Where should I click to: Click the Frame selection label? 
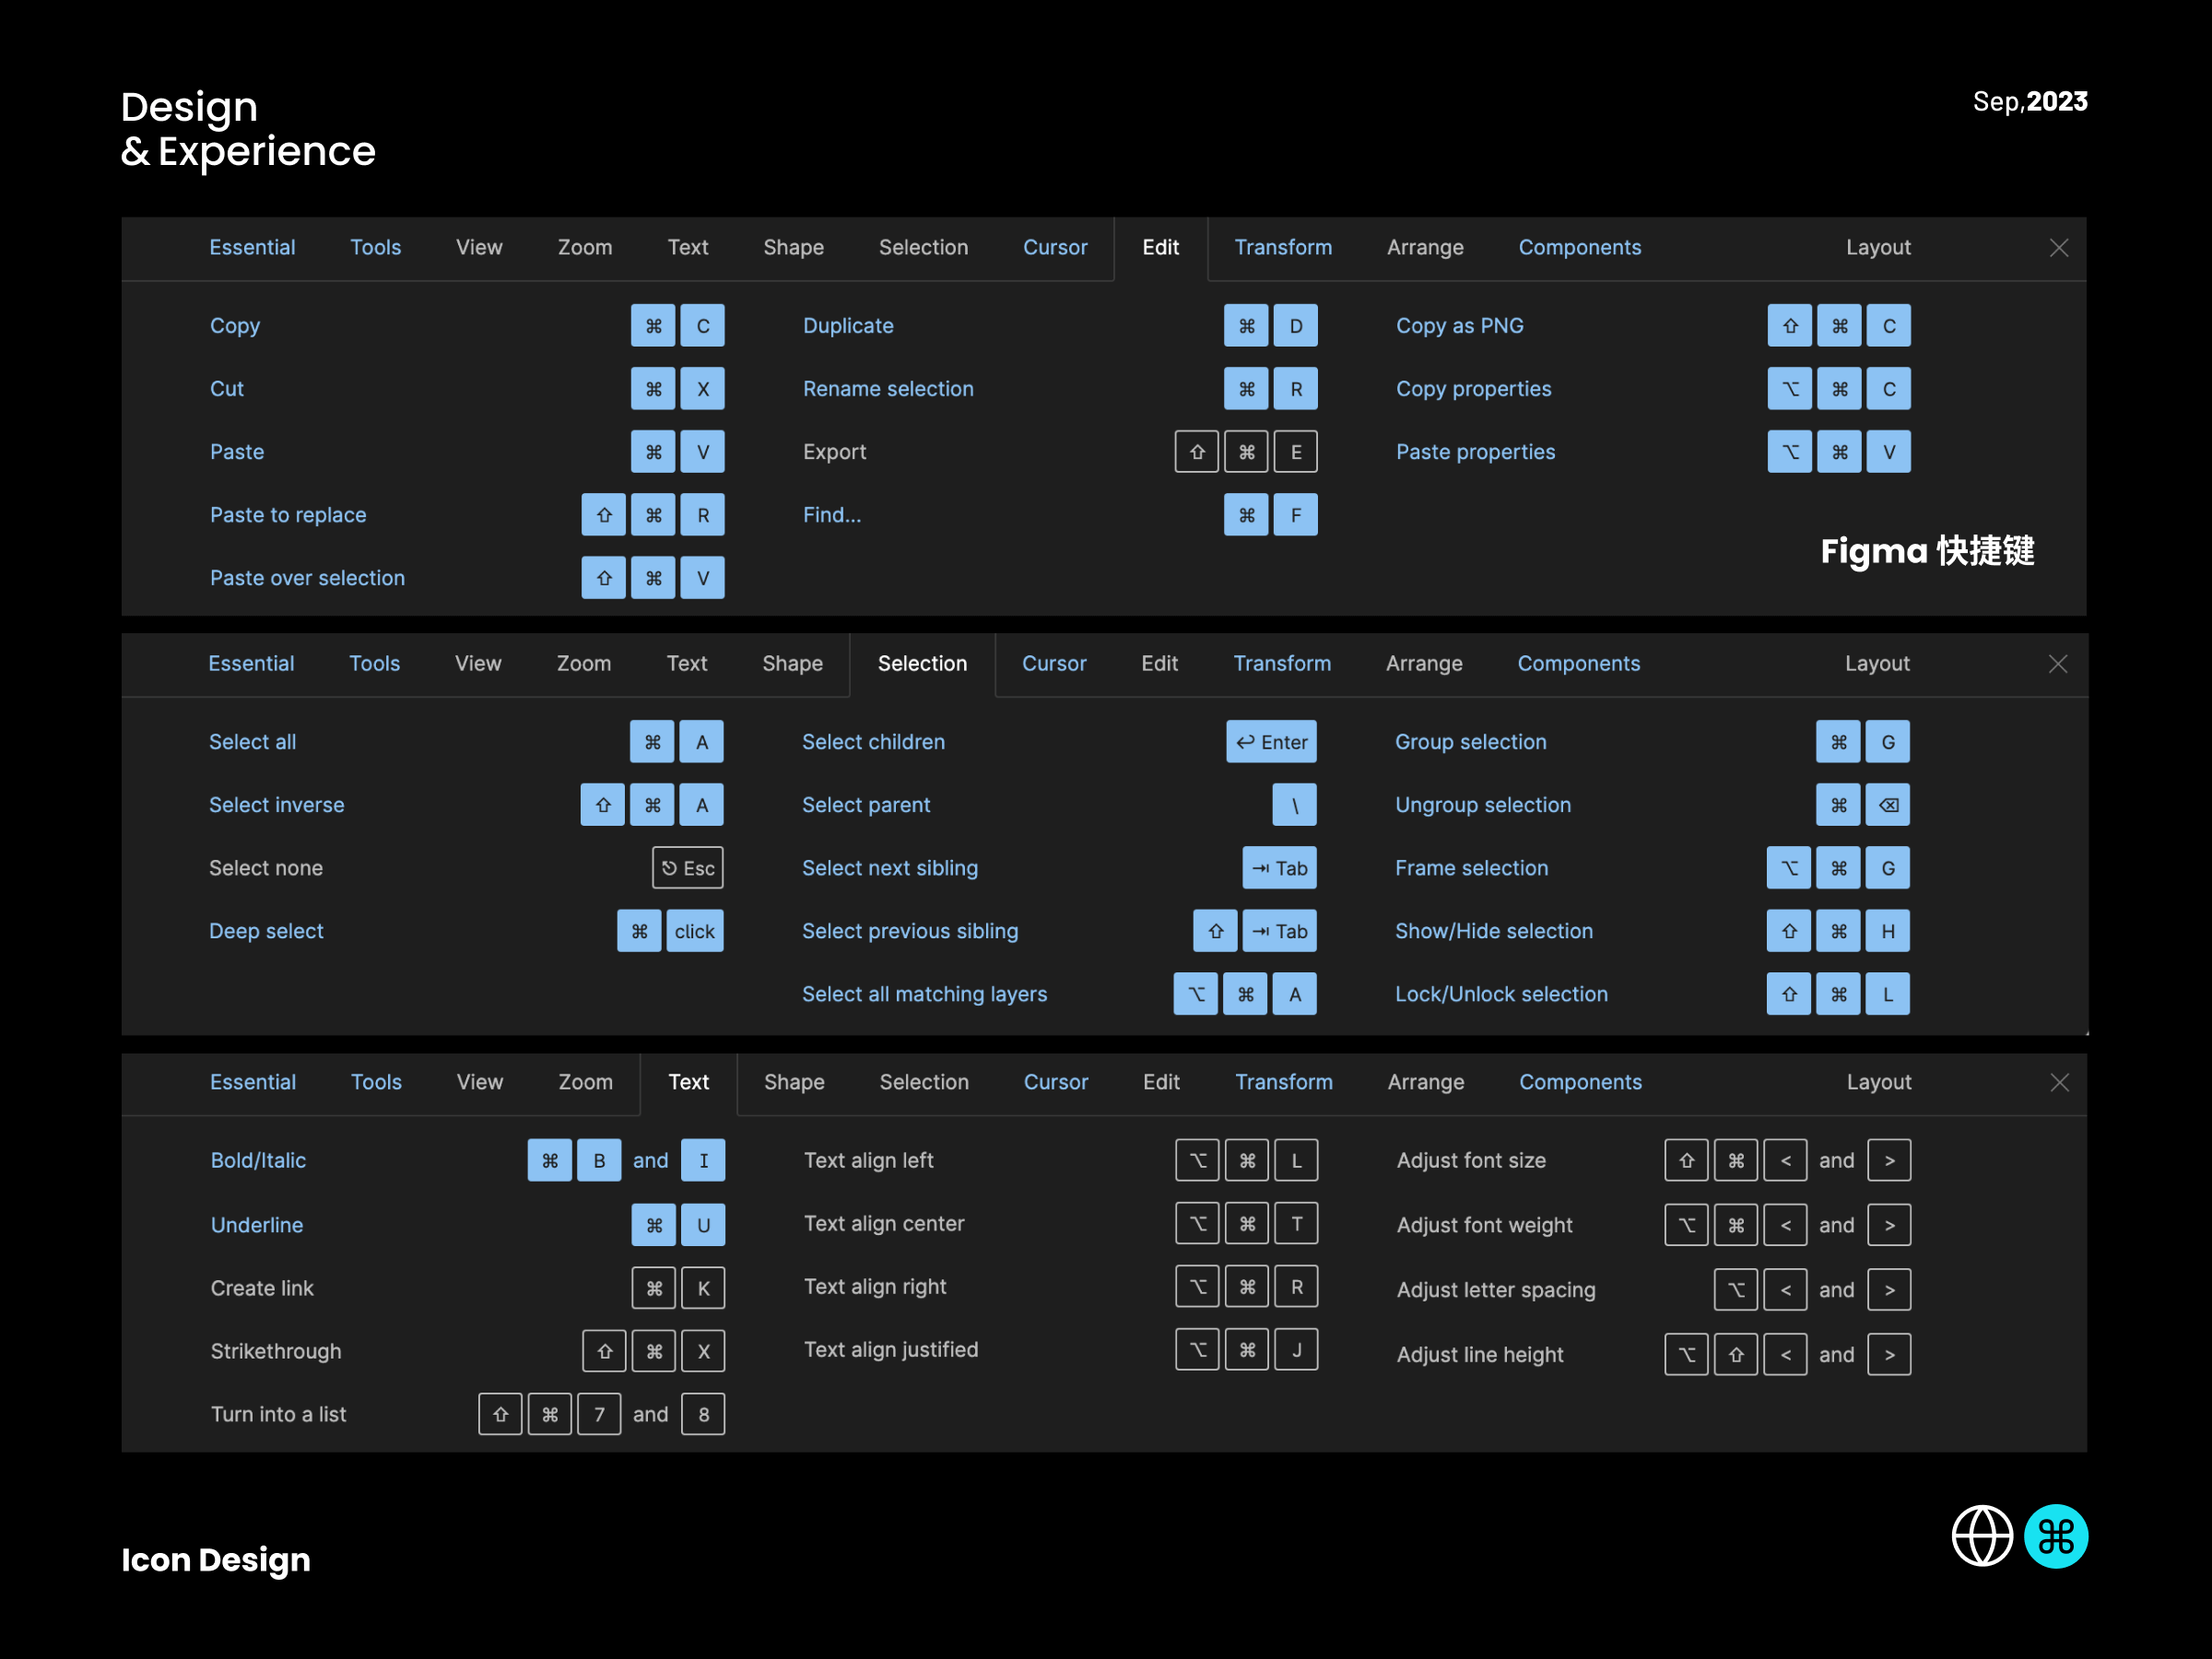(1471, 868)
